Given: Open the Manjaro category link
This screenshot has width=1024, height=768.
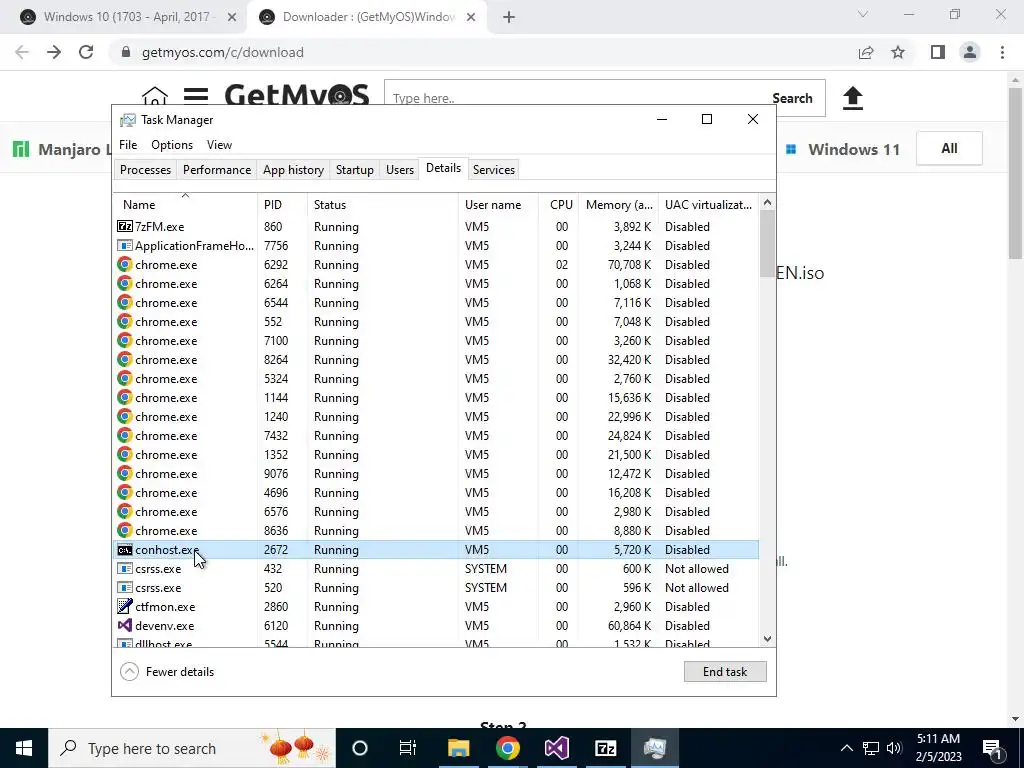Looking at the screenshot, I should (x=62, y=150).
